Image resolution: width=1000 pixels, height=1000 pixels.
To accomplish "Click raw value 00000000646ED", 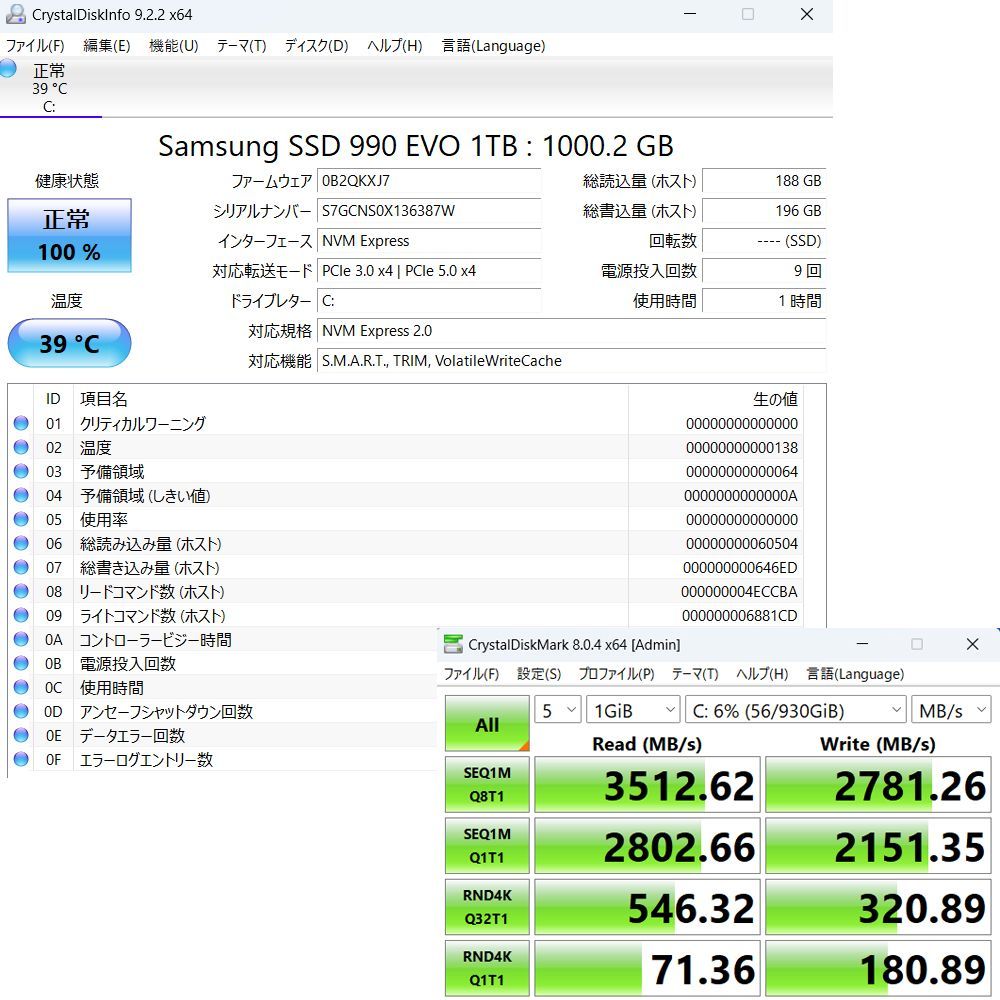I will [x=740, y=567].
